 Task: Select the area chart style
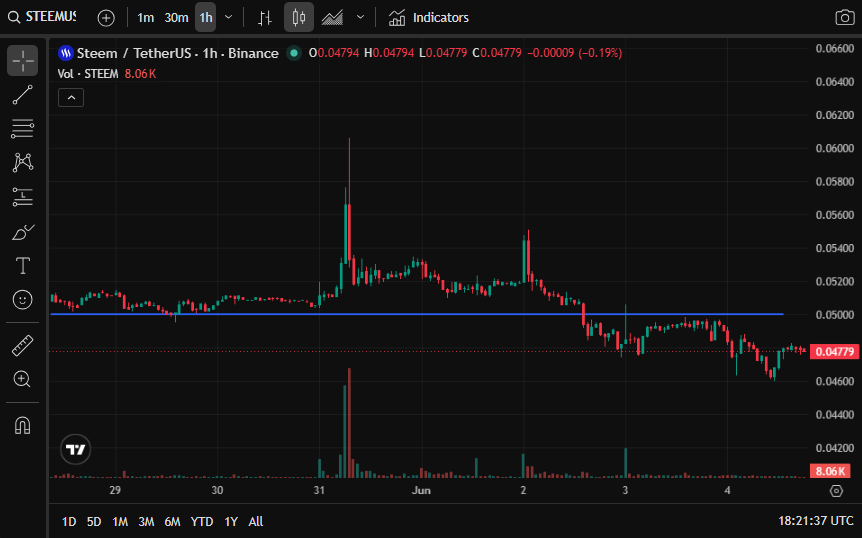click(333, 18)
